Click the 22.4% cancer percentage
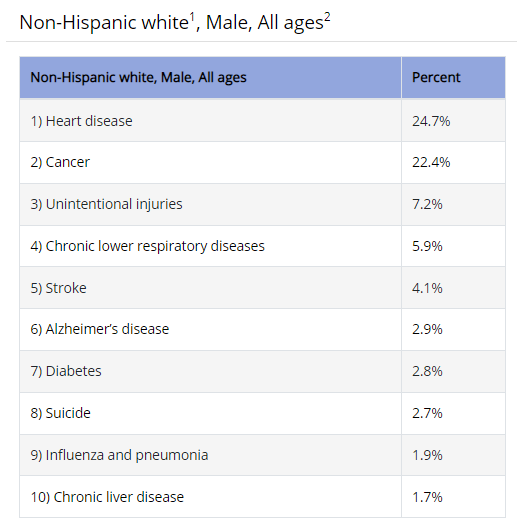The height and width of the screenshot is (528, 517). click(431, 162)
